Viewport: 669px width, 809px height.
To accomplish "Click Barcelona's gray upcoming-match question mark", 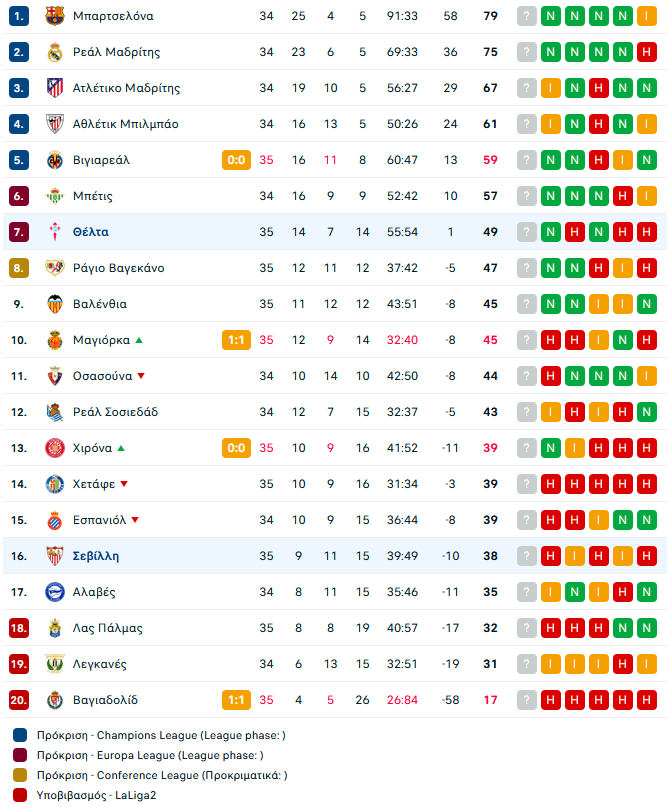I will [527, 16].
